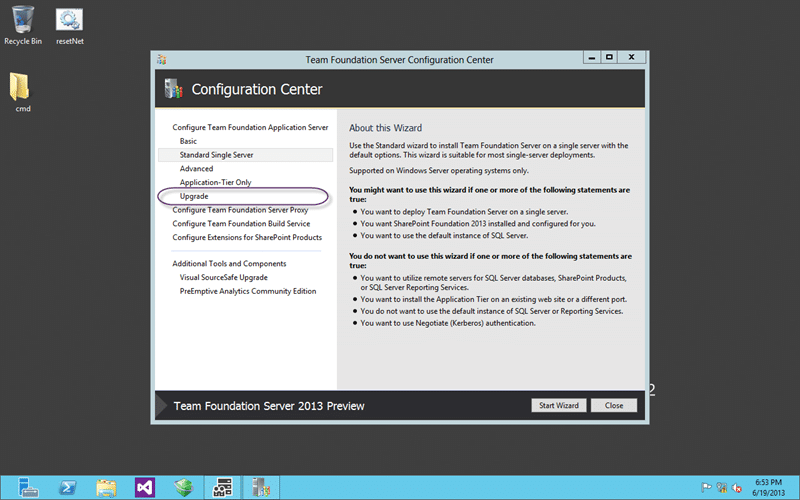This screenshot has width=800, height=500.
Task: Open Server Manager from the taskbar
Action: click(x=28, y=487)
